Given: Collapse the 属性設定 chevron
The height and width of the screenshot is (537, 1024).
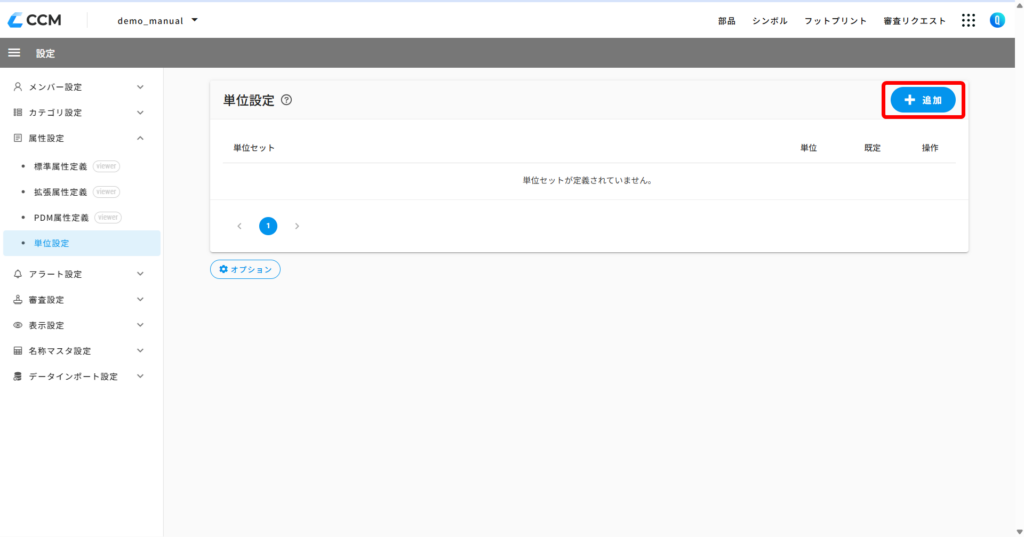Looking at the screenshot, I should point(140,138).
